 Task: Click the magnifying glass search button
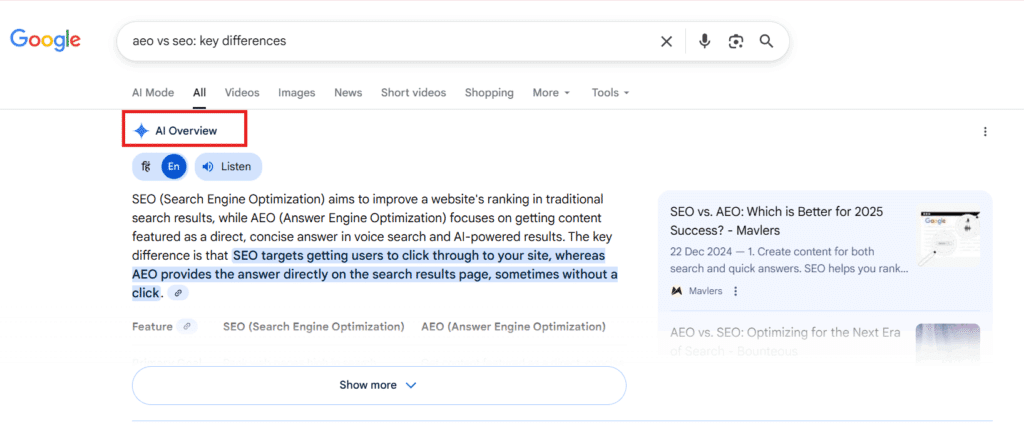(767, 41)
